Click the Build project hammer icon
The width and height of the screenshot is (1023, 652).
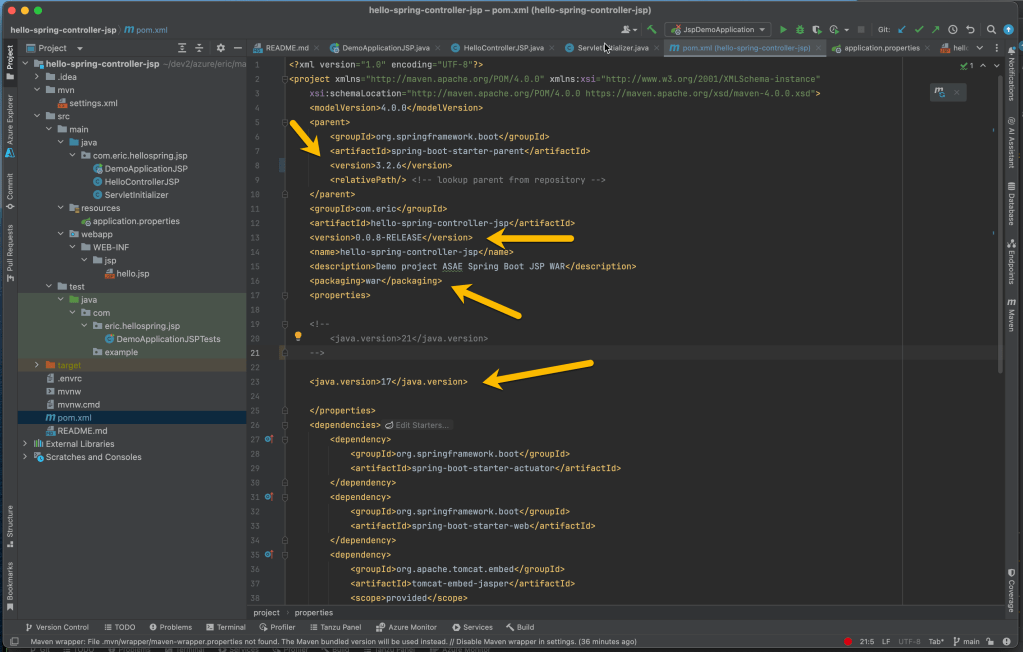652,30
